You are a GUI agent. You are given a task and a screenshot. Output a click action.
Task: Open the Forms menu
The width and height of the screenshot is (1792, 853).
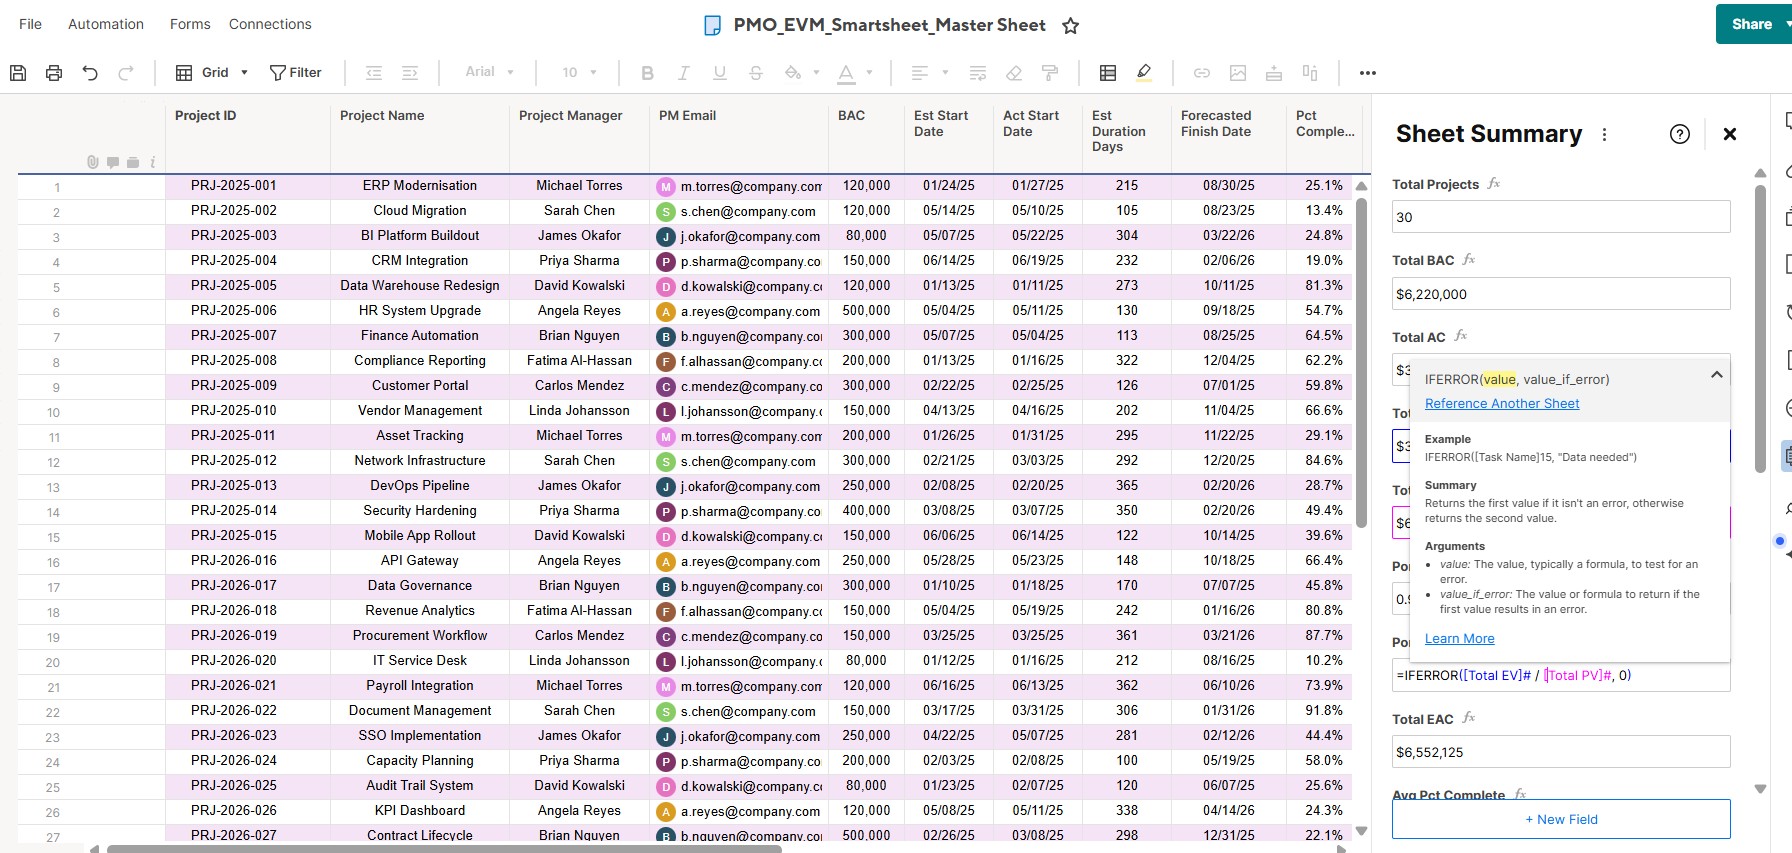(x=190, y=24)
